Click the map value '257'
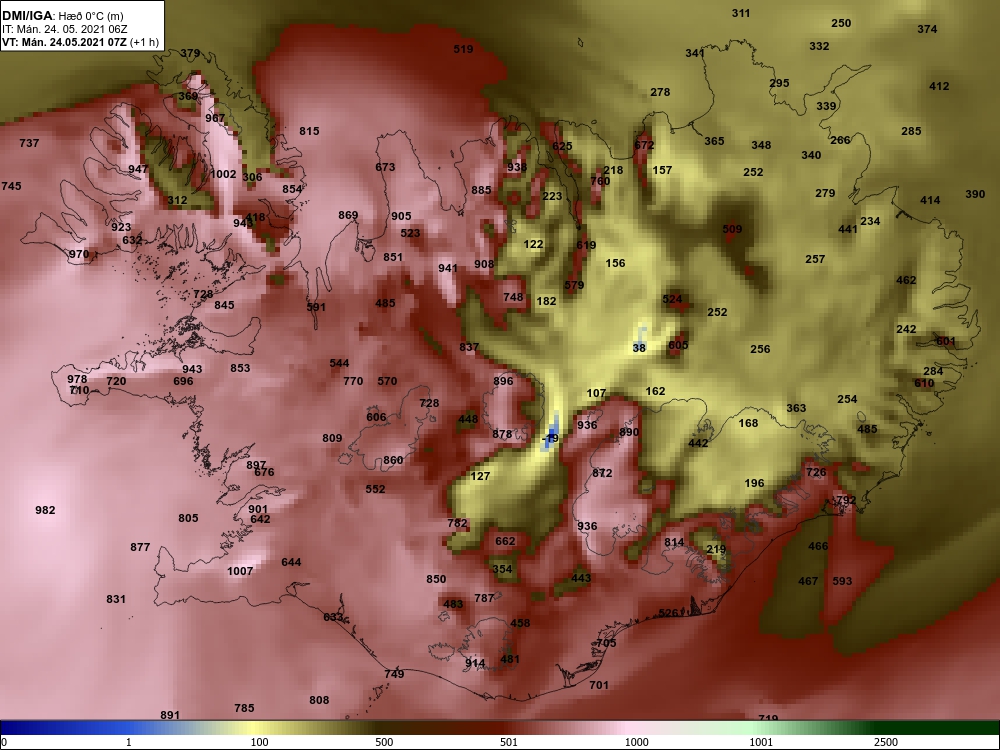Viewport: 1000px width, 750px height. 815,259
